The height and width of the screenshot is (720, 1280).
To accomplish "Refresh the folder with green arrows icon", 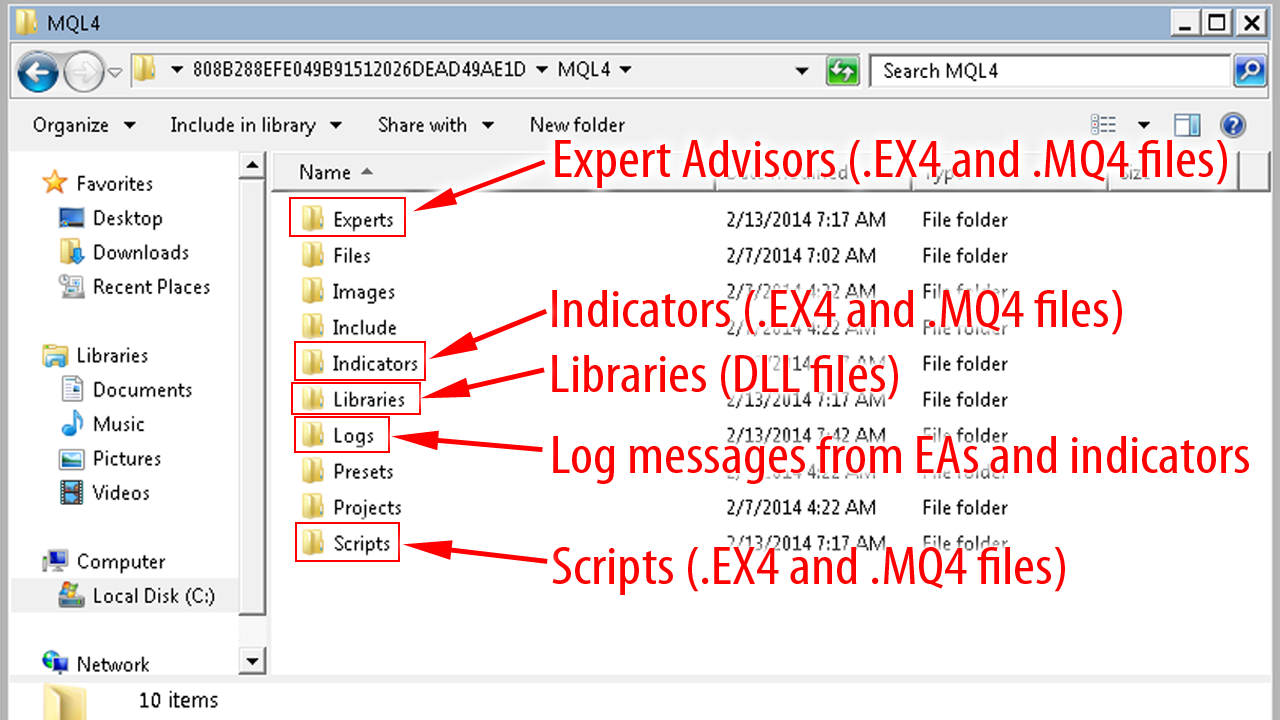I will (x=843, y=71).
